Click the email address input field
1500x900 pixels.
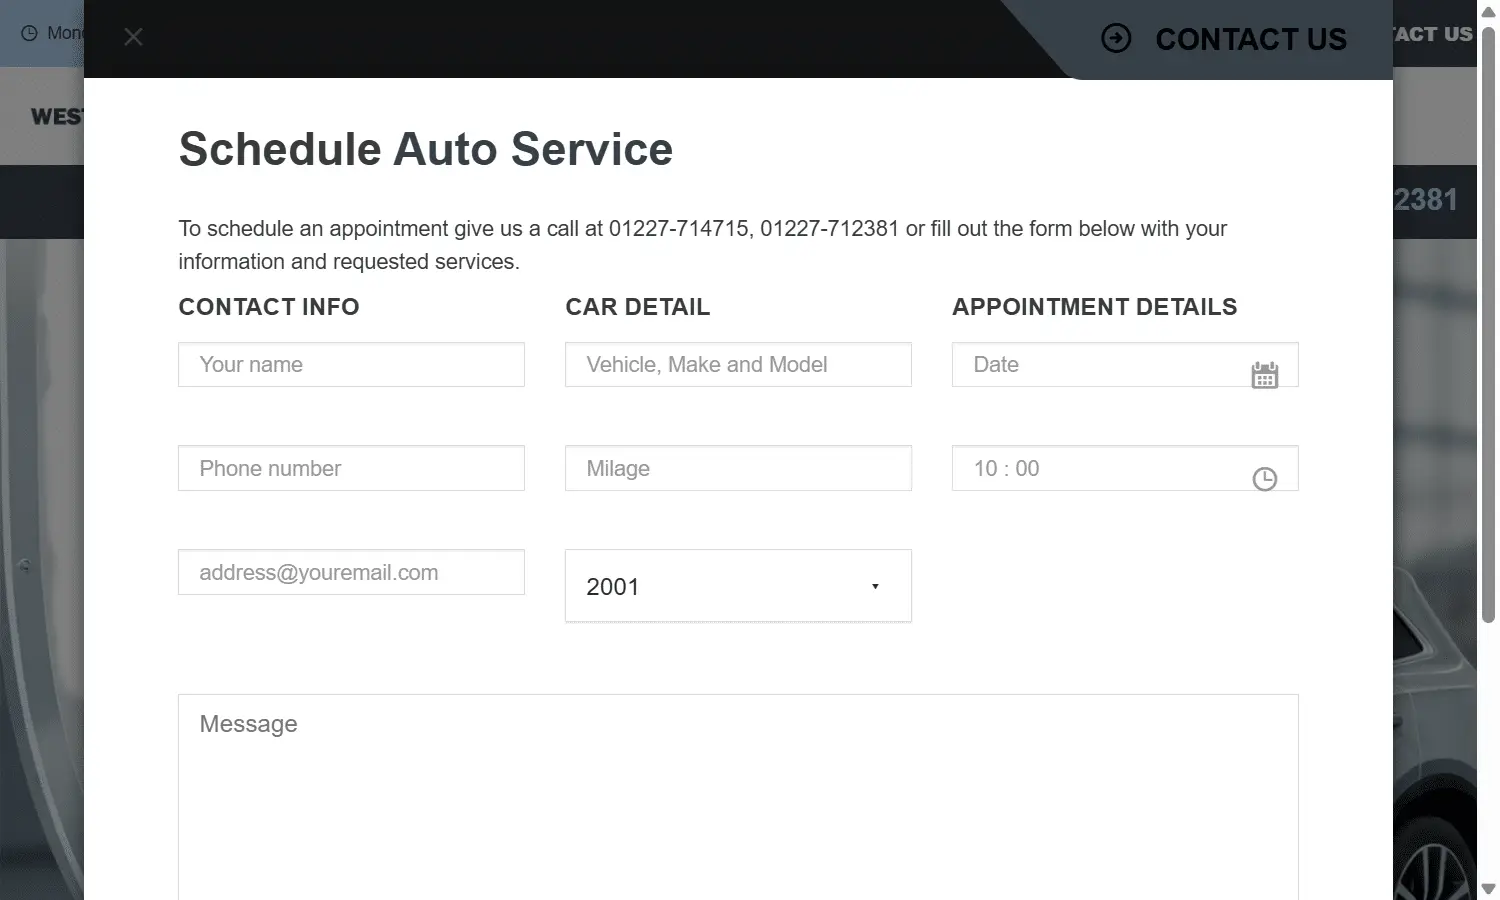tap(351, 573)
